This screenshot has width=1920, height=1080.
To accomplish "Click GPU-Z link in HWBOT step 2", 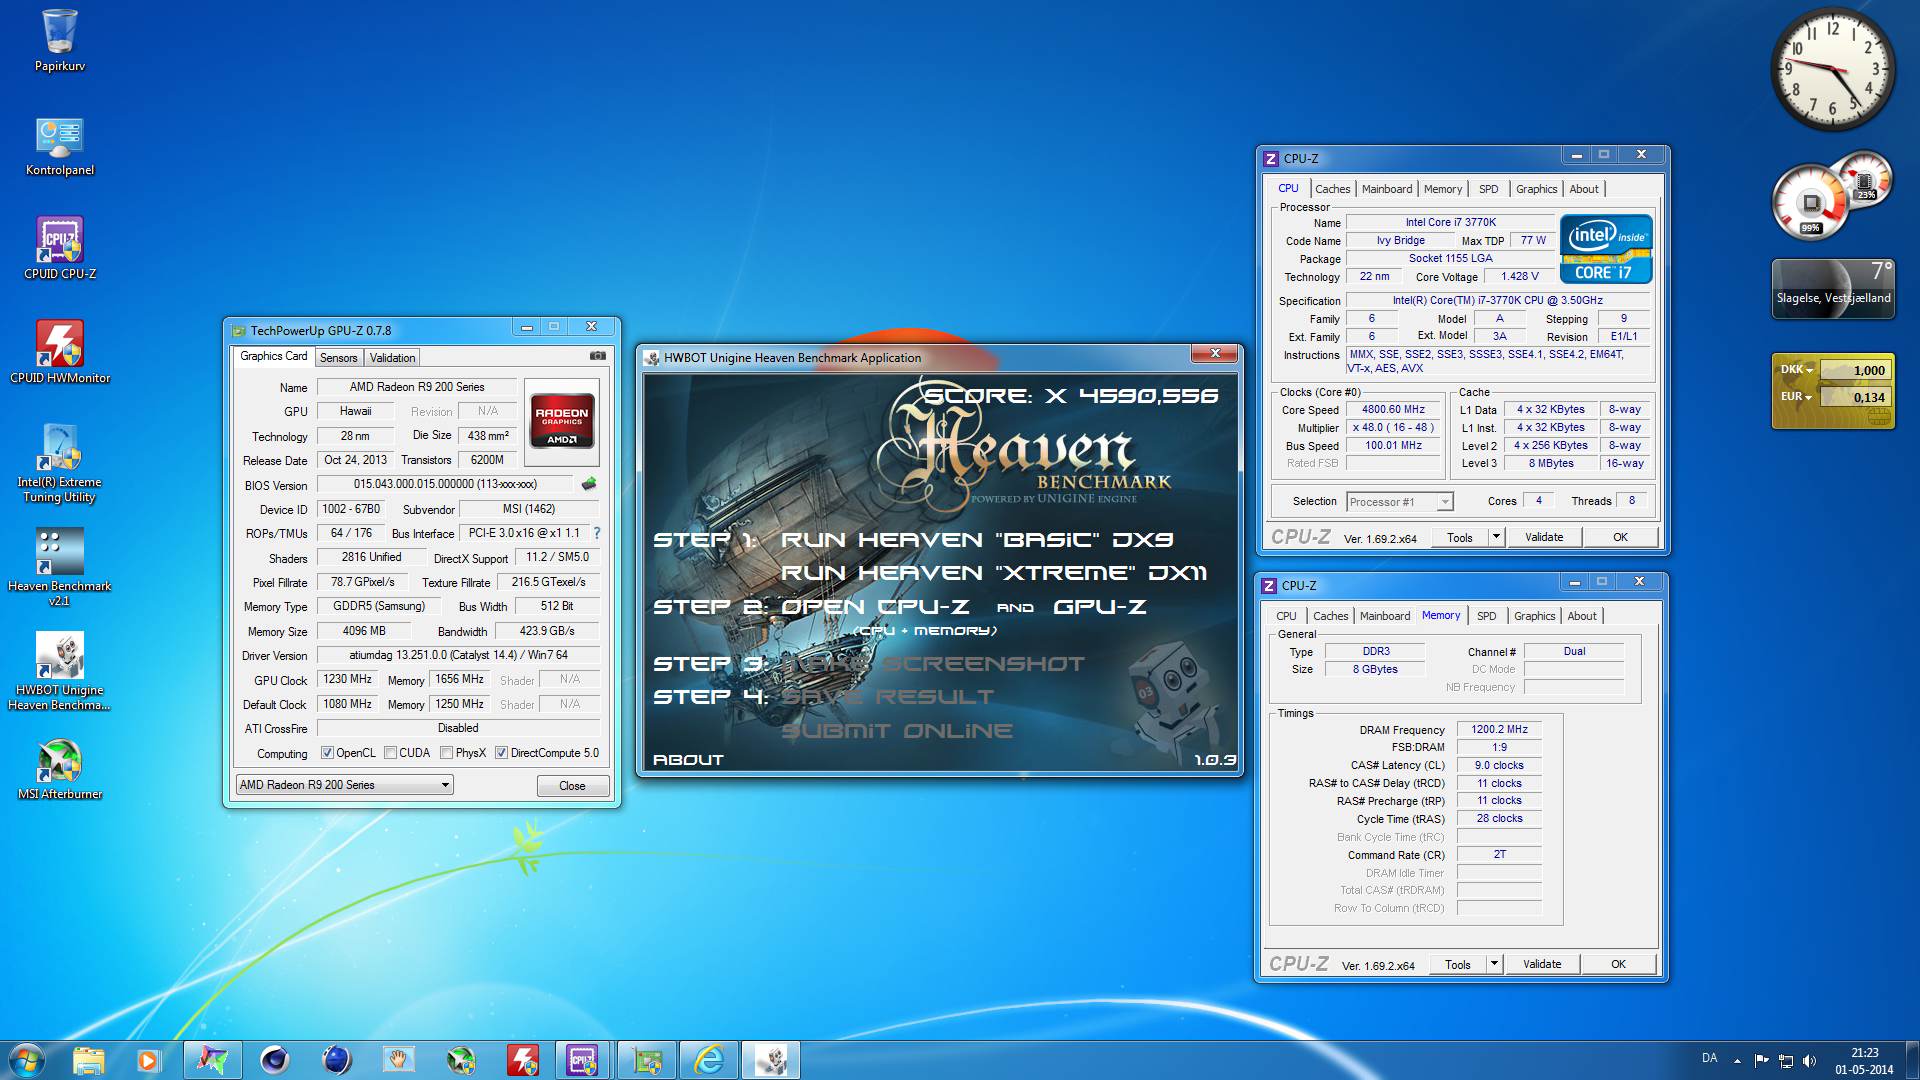I will 1100,607.
